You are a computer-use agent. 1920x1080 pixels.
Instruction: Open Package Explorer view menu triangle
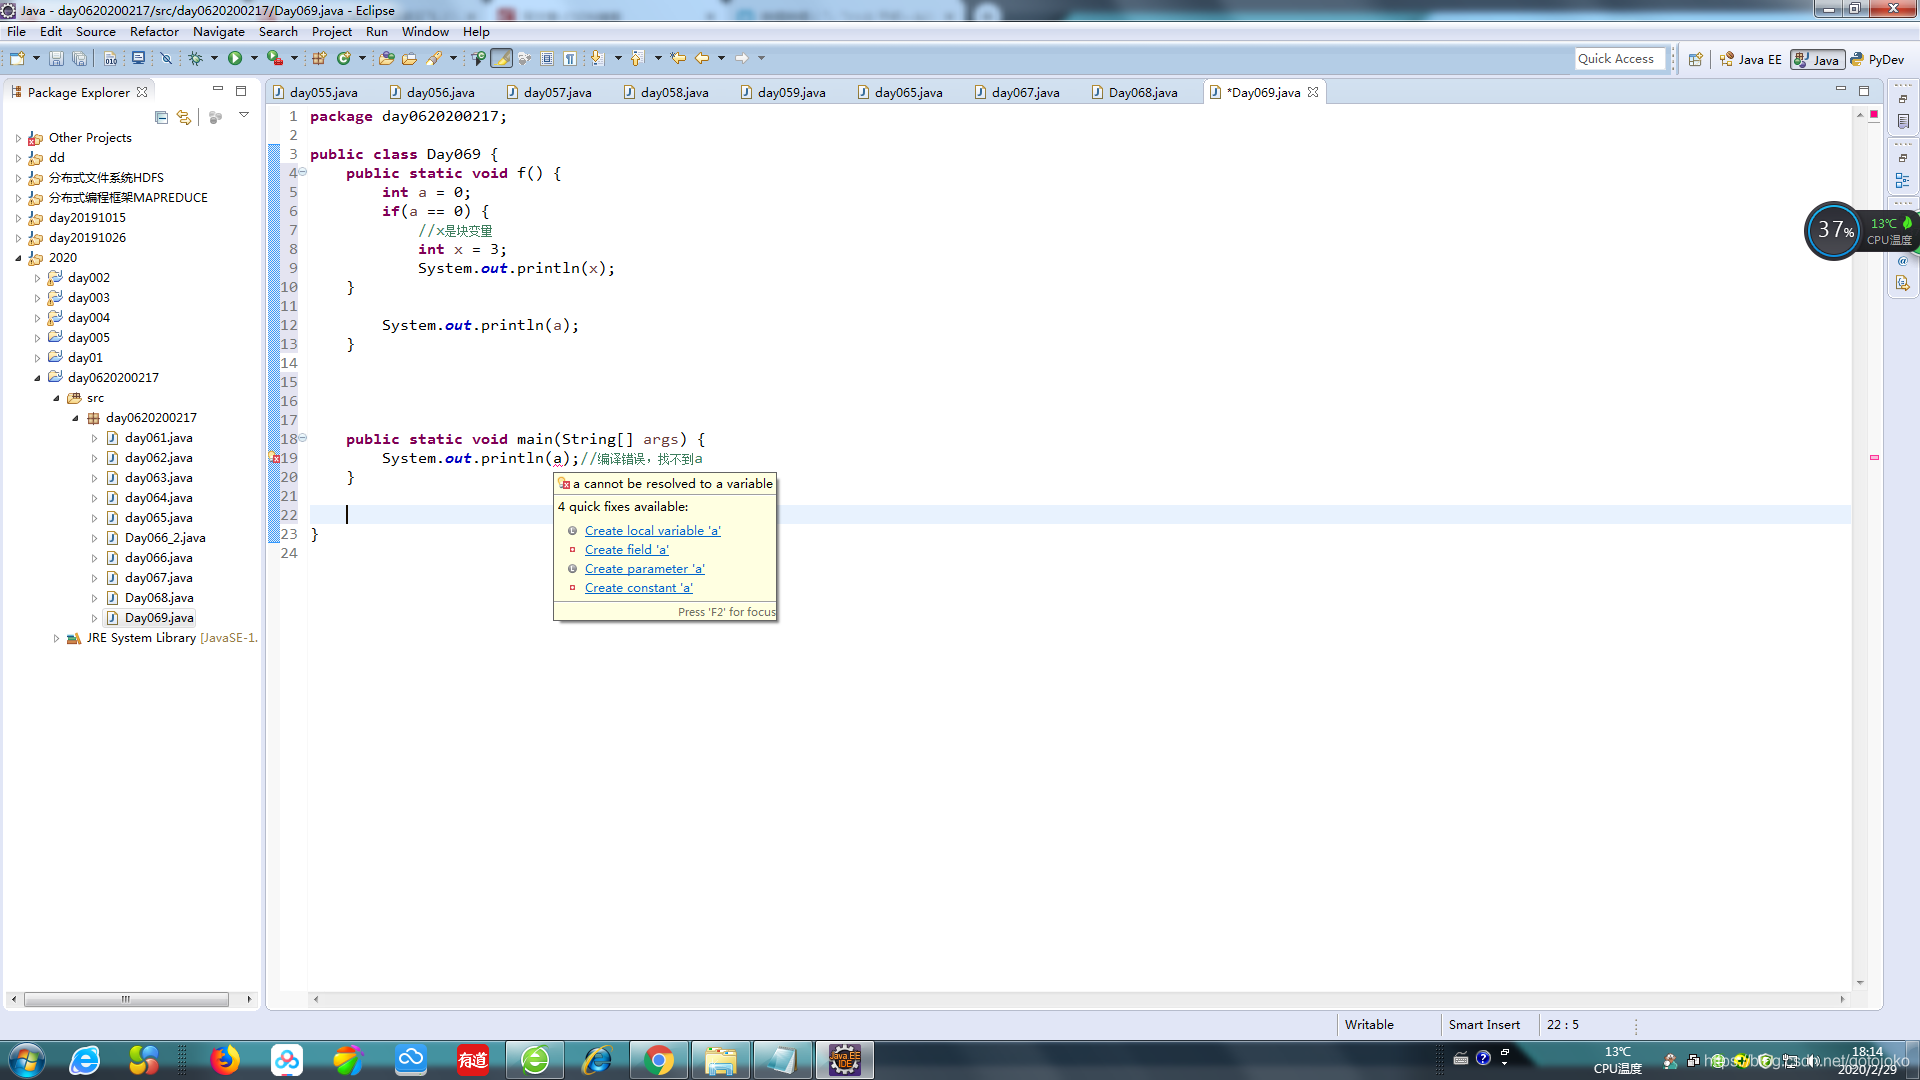coord(244,116)
